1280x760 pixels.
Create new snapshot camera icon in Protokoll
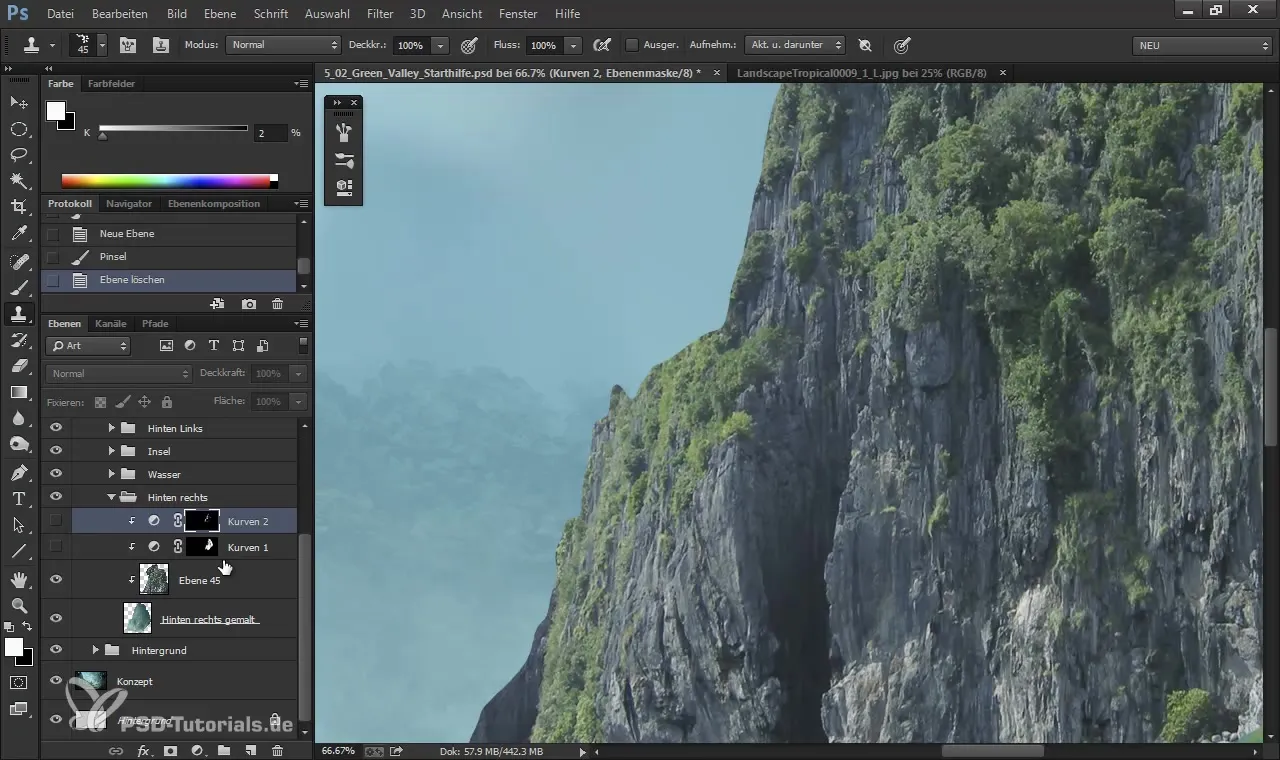248,304
